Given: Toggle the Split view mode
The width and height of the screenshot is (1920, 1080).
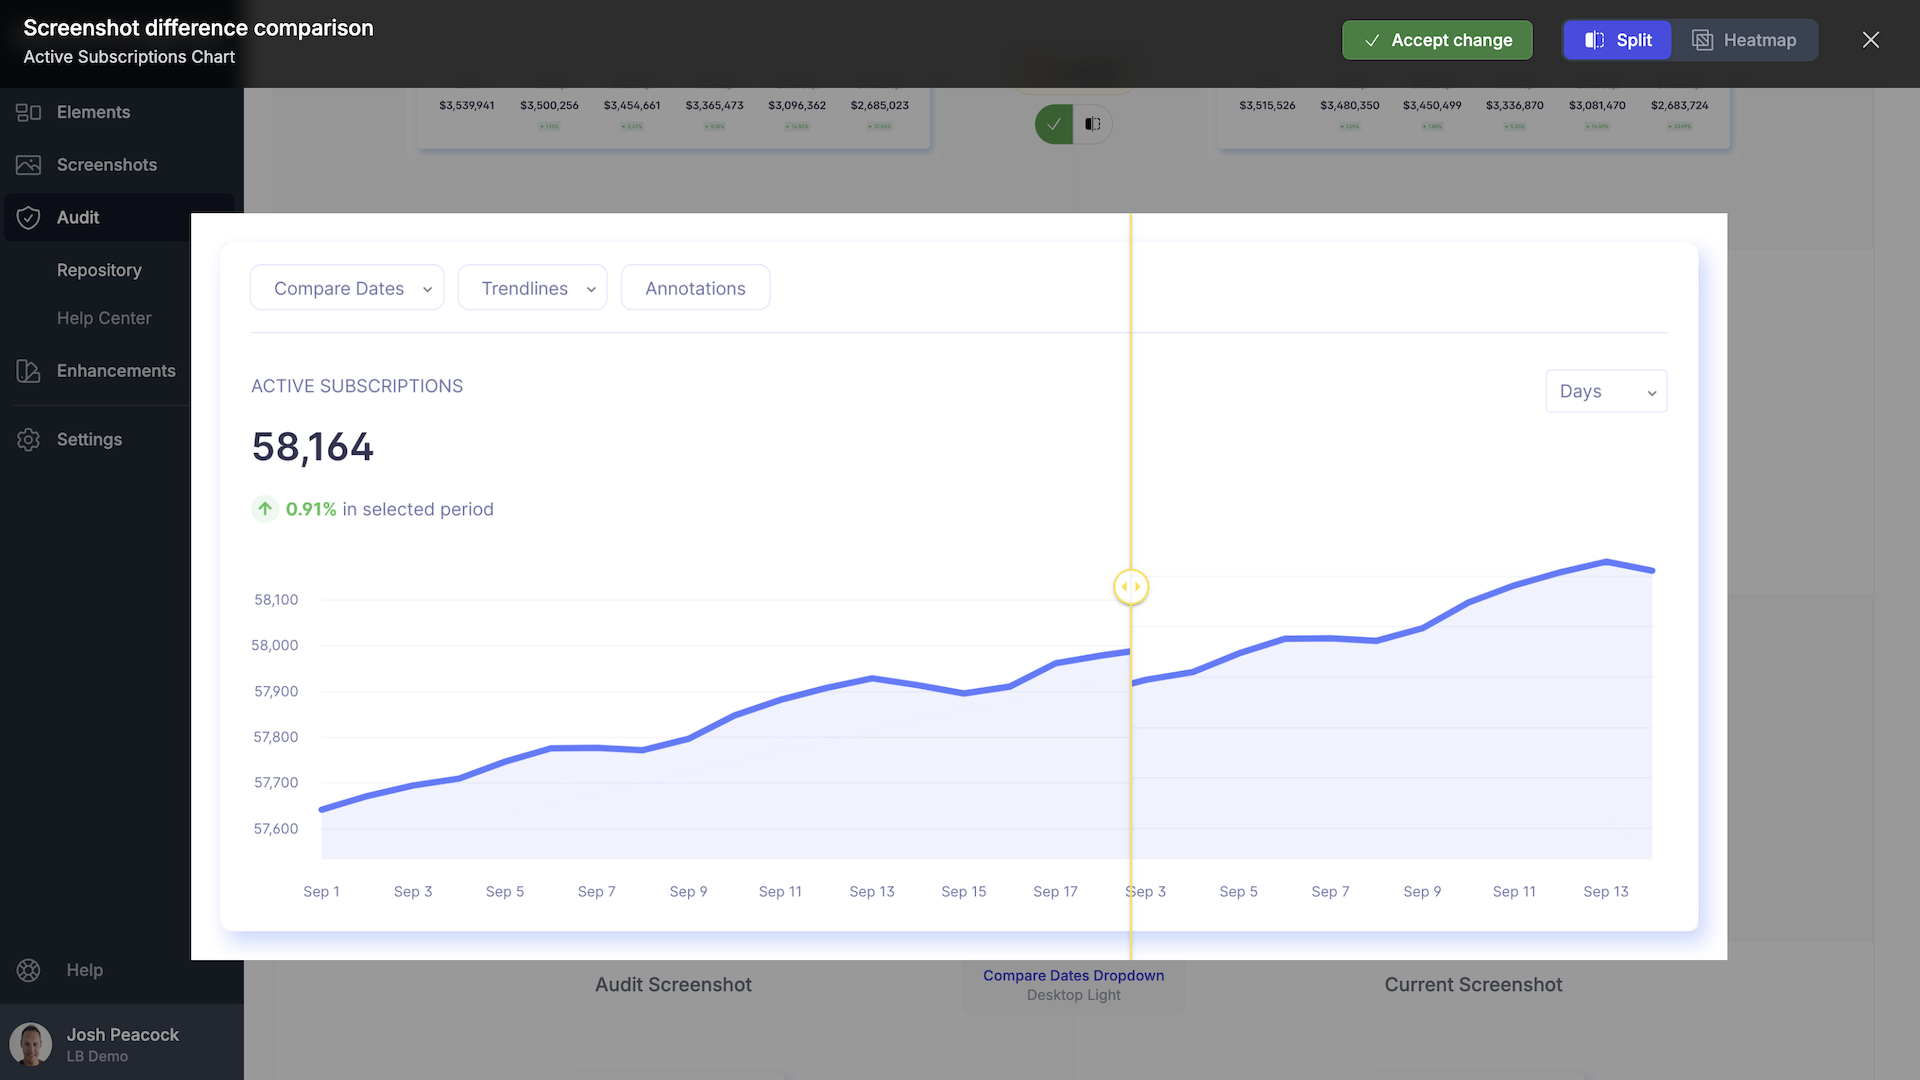Looking at the screenshot, I should coord(1617,40).
